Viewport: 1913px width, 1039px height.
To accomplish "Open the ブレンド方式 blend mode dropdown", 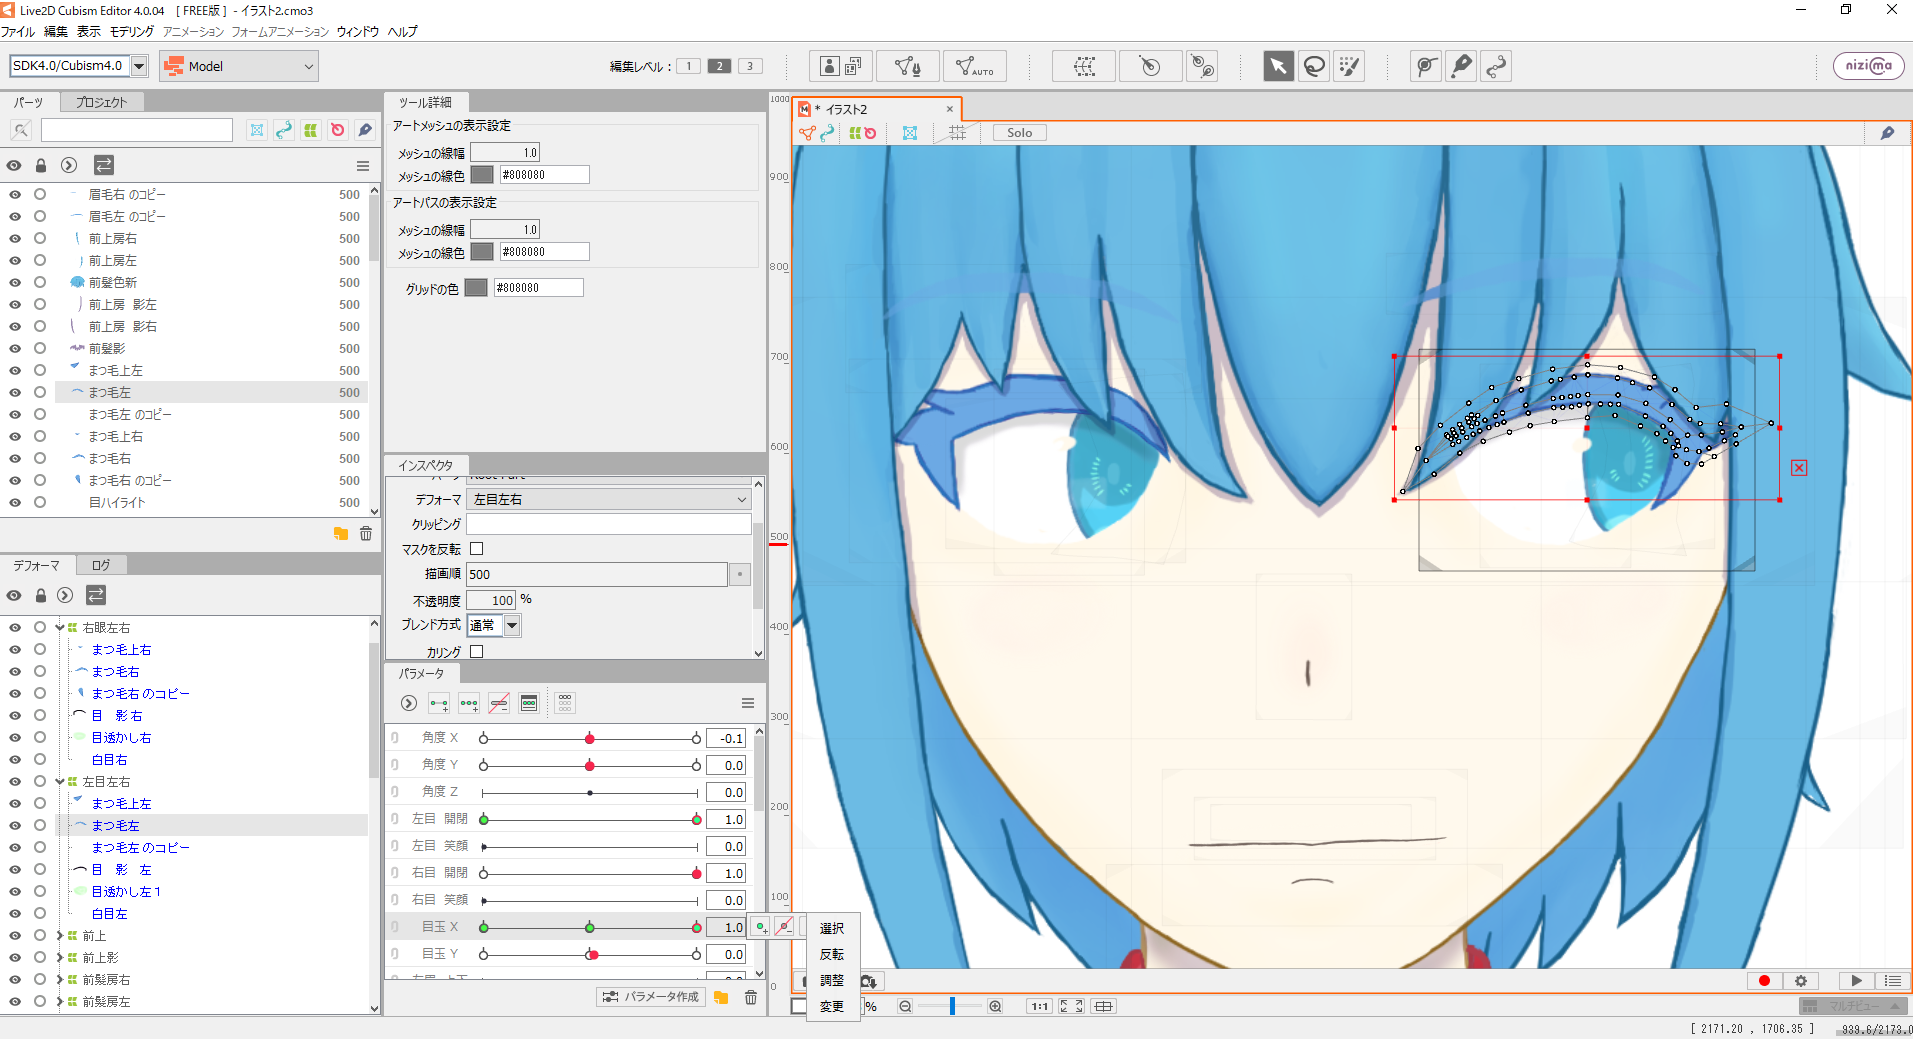I will [512, 625].
